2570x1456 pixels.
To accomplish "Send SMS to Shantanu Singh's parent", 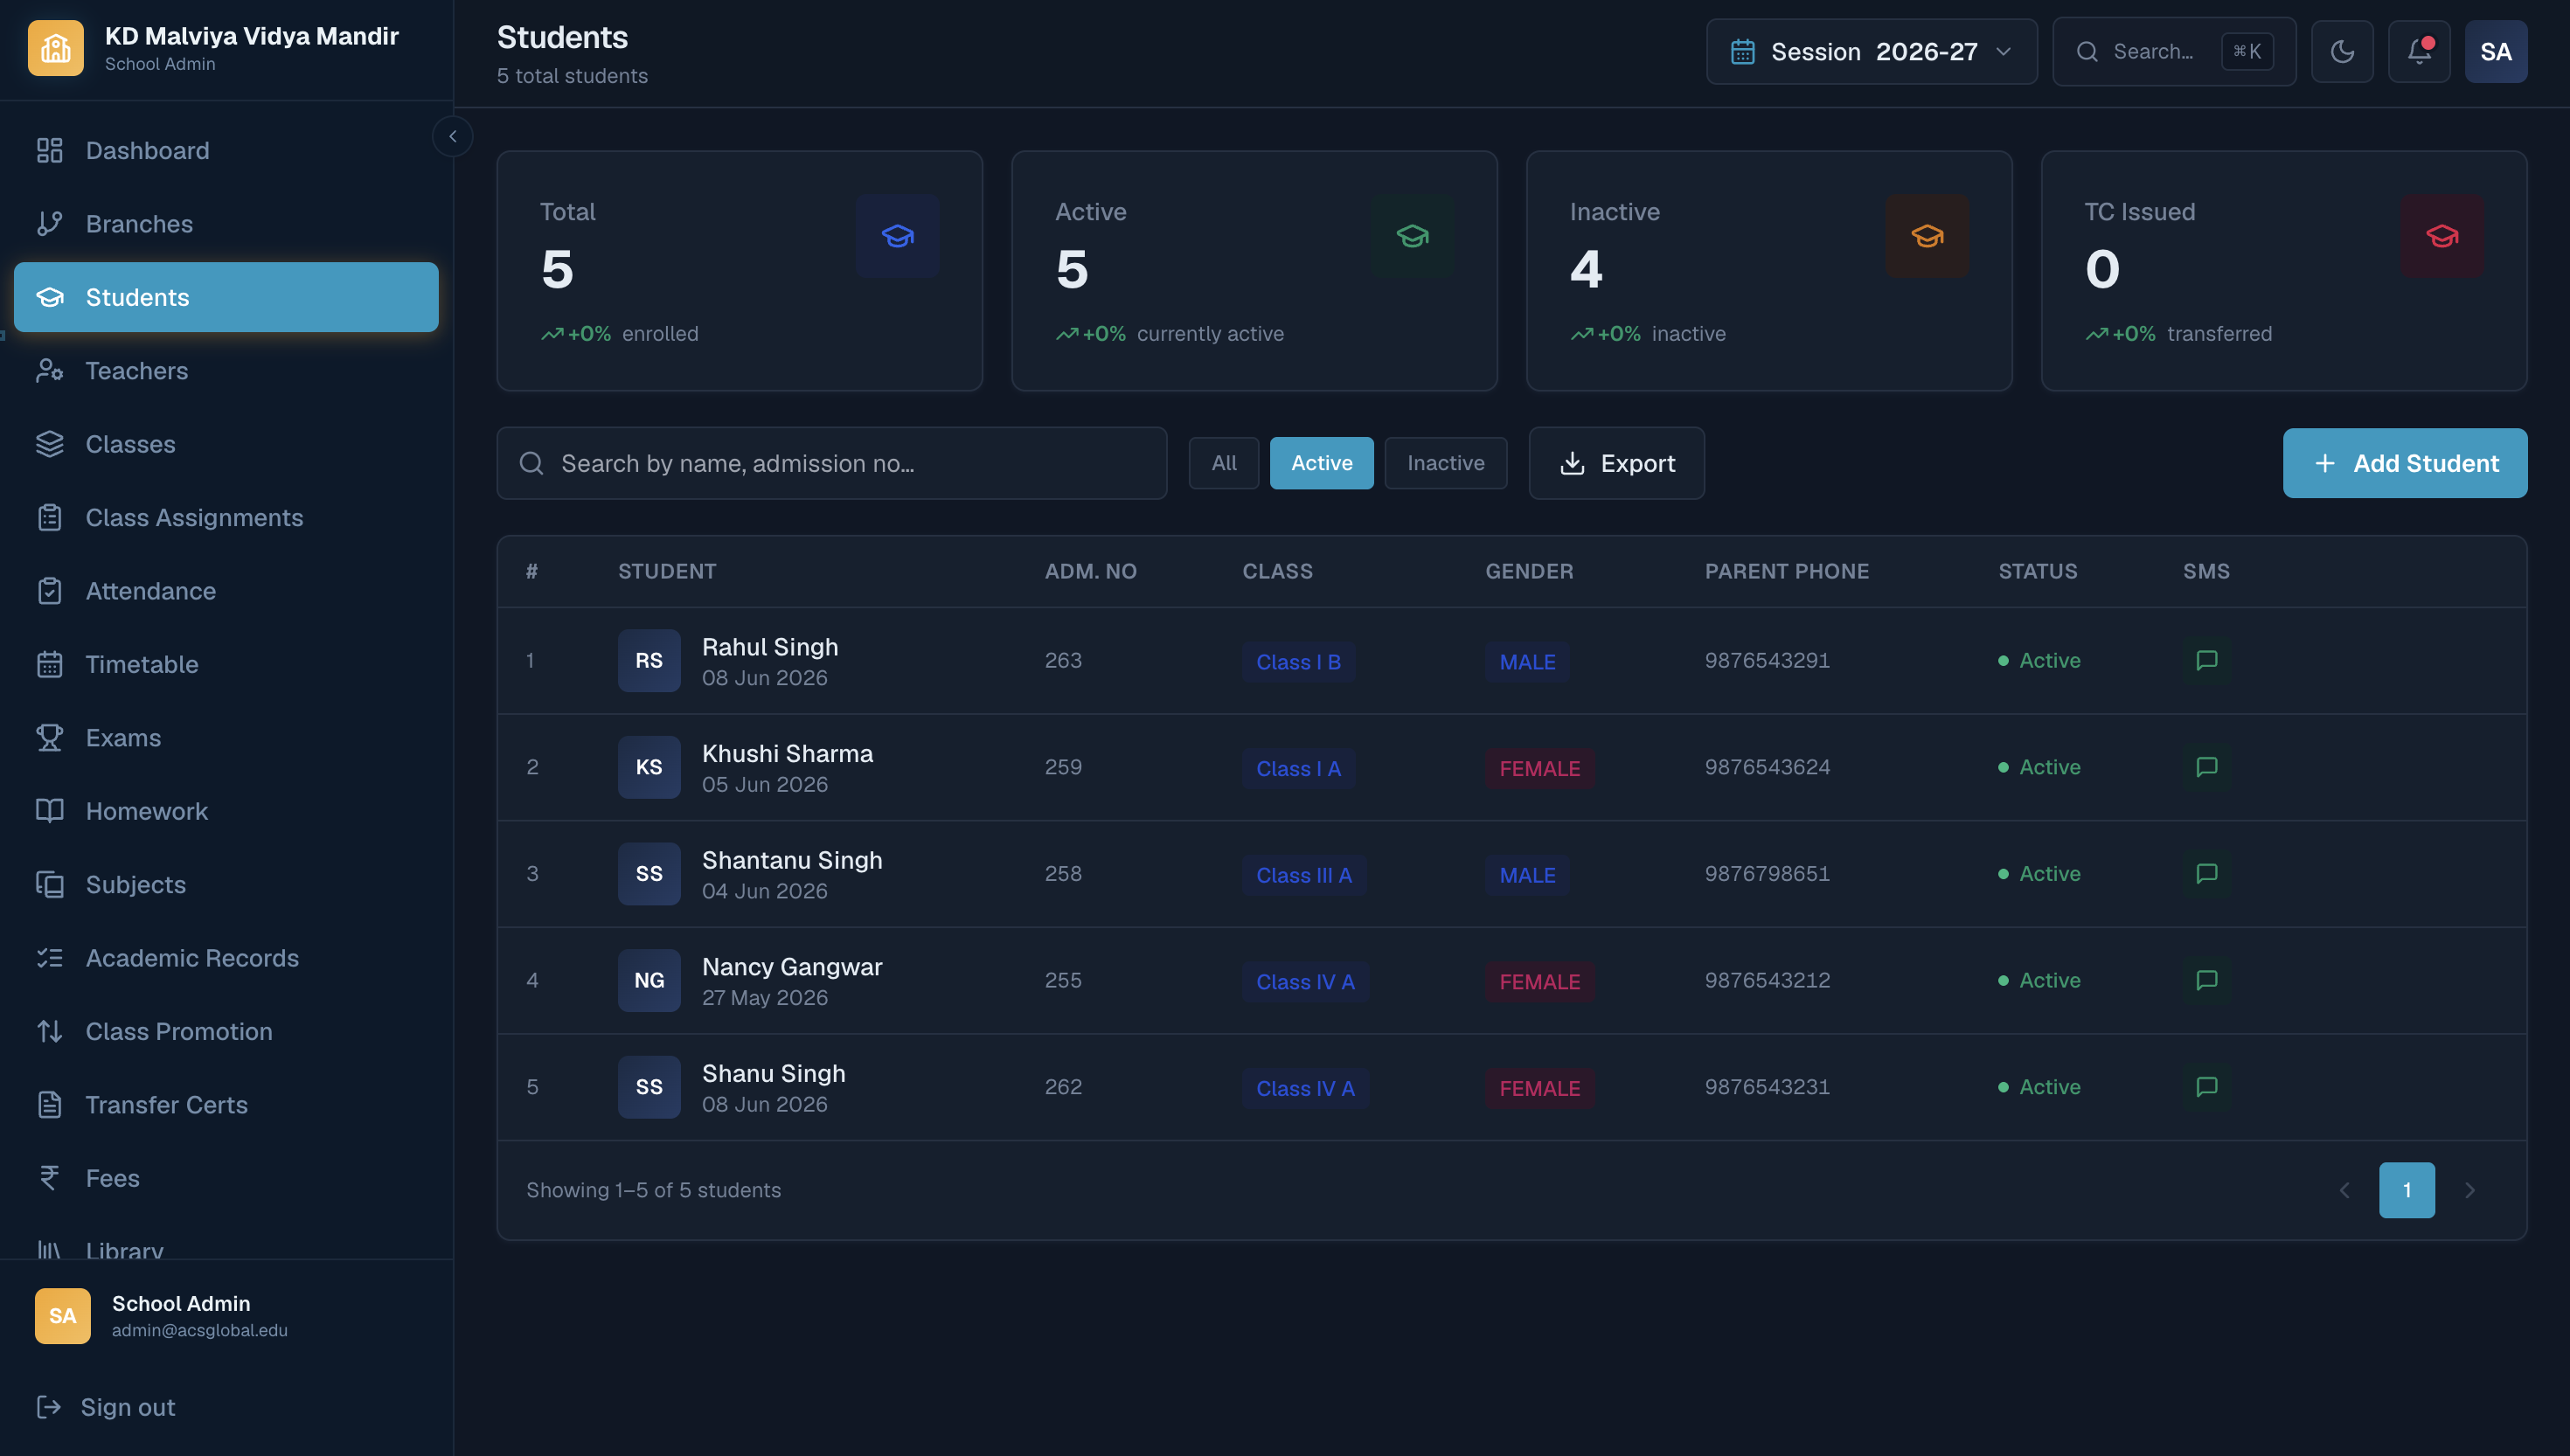I will point(2206,873).
